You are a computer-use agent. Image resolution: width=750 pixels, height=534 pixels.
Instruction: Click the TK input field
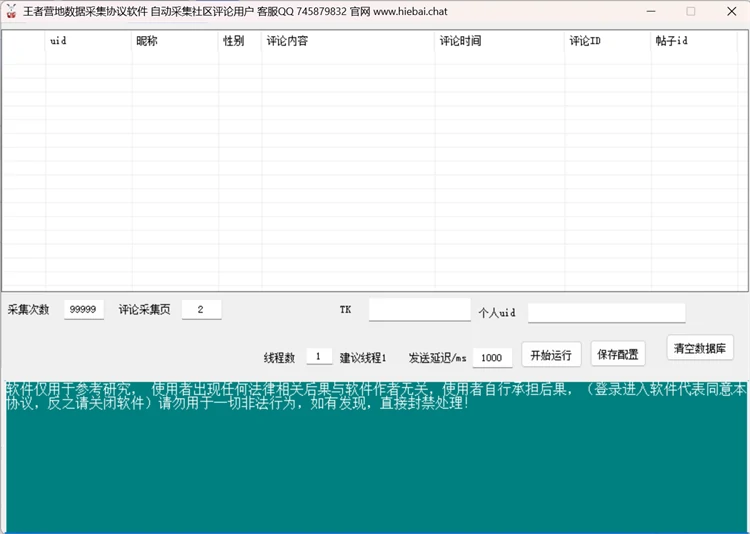click(419, 310)
